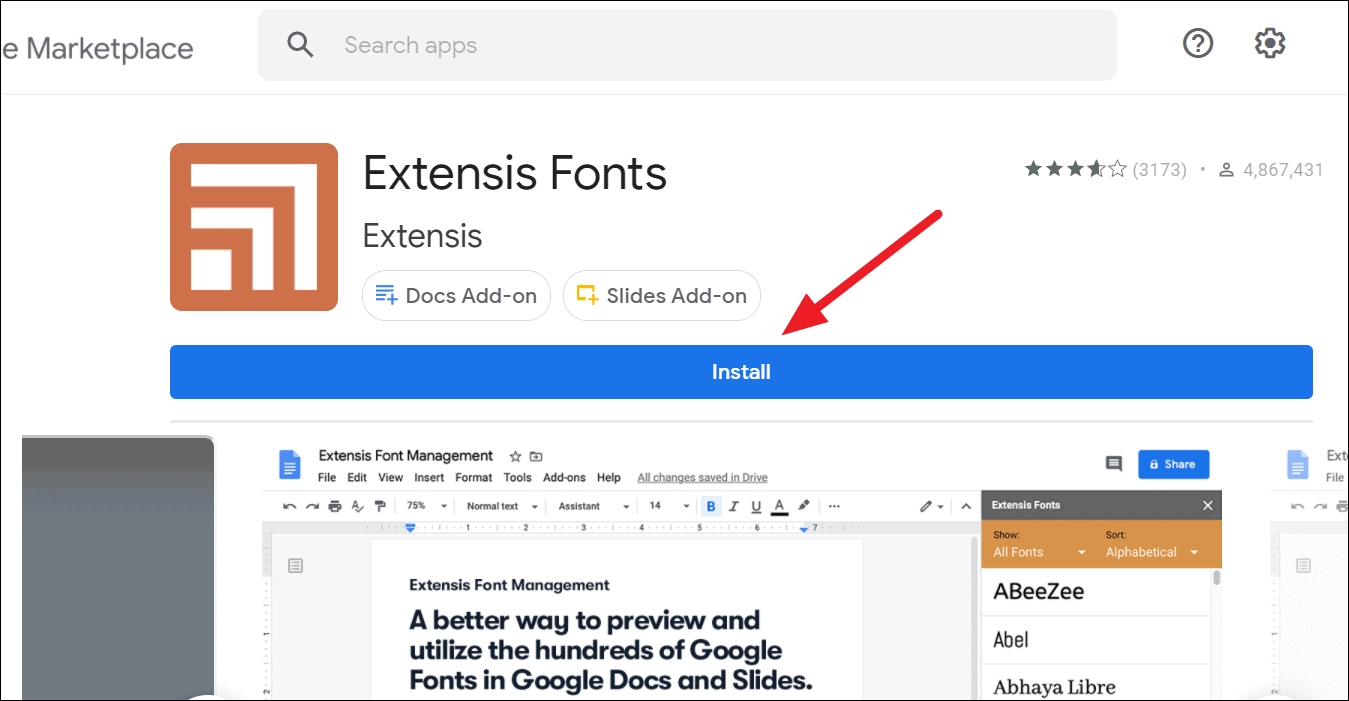Open the help question mark icon
Screen dimensions: 1349x701
1198,44
